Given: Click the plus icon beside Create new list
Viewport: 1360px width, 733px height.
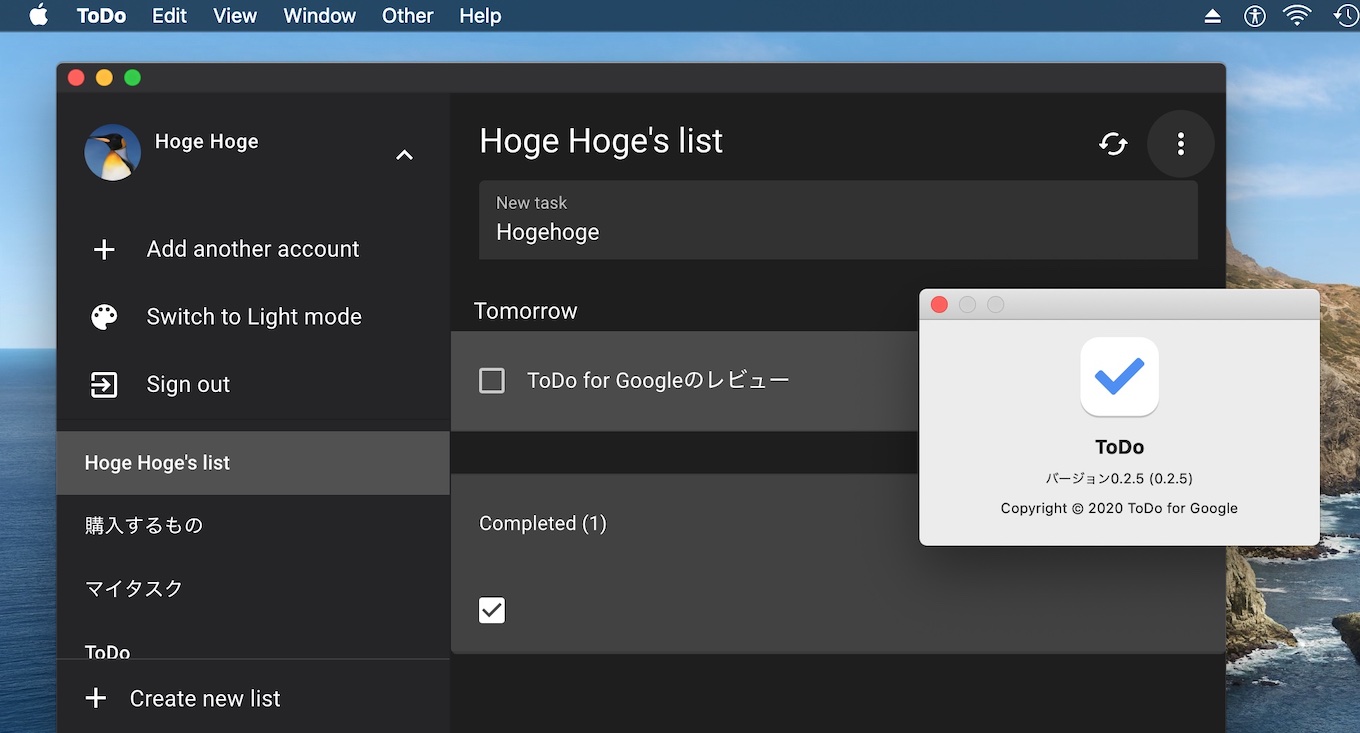Looking at the screenshot, I should click(x=96, y=698).
